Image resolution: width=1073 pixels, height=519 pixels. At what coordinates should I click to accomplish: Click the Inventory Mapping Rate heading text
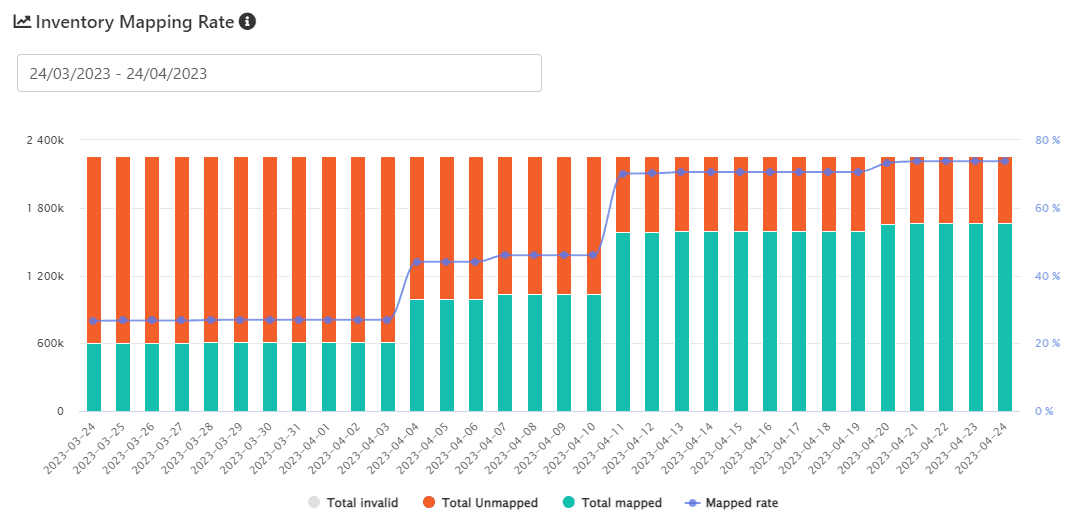[x=134, y=21]
